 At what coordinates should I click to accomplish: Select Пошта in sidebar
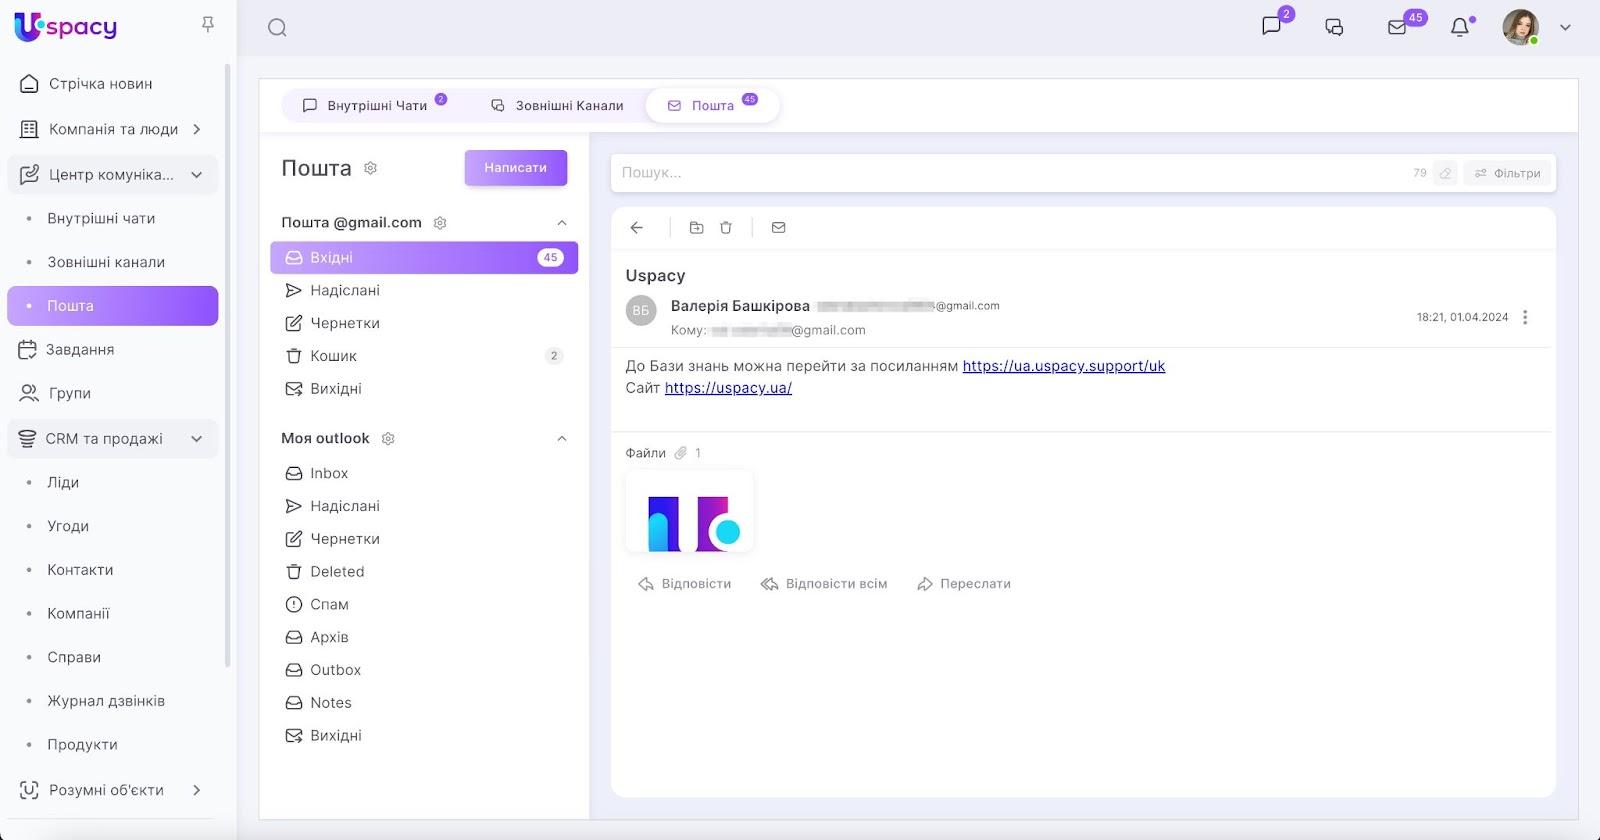pos(112,306)
